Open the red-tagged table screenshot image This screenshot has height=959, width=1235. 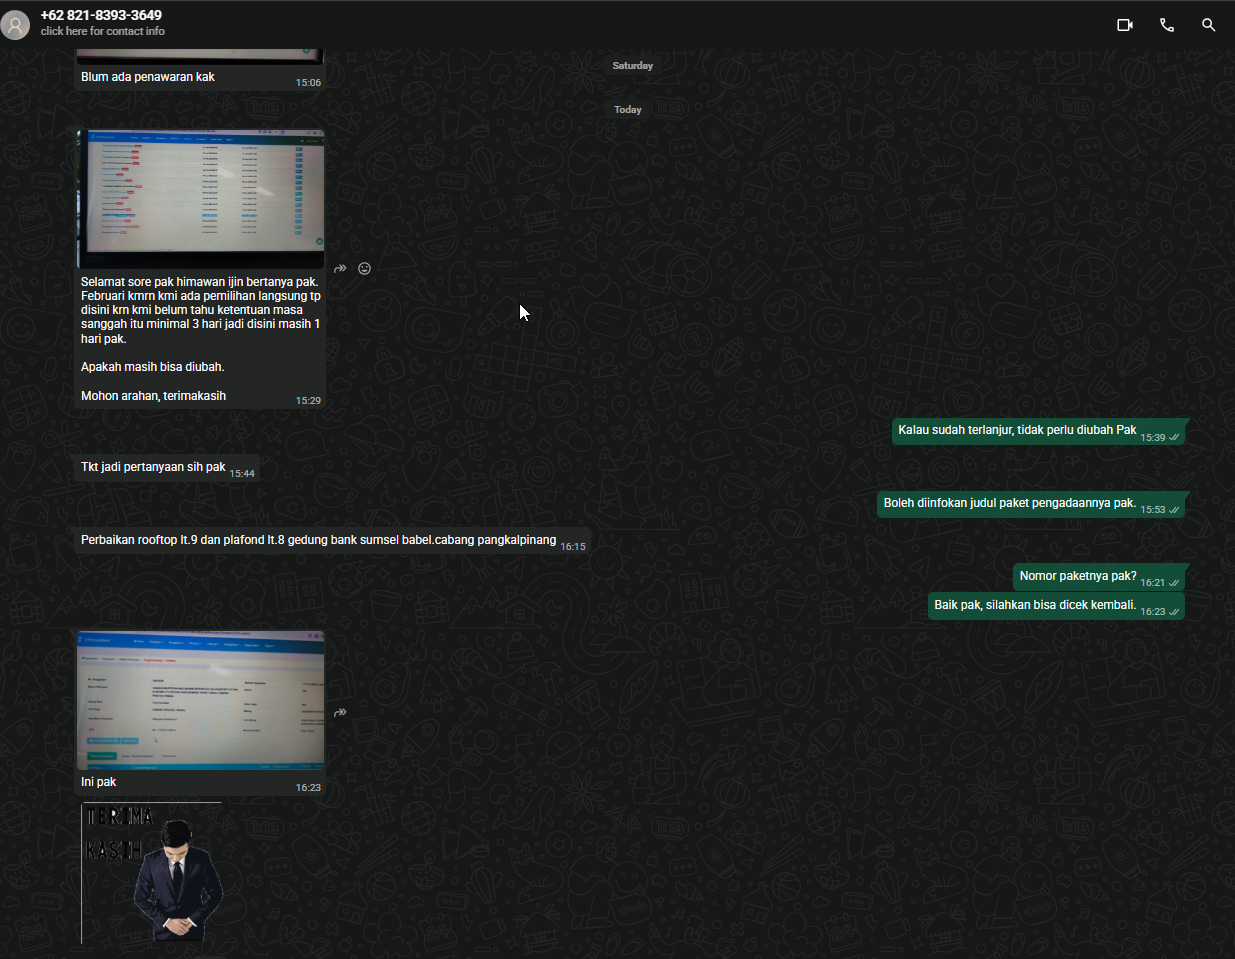click(201, 199)
